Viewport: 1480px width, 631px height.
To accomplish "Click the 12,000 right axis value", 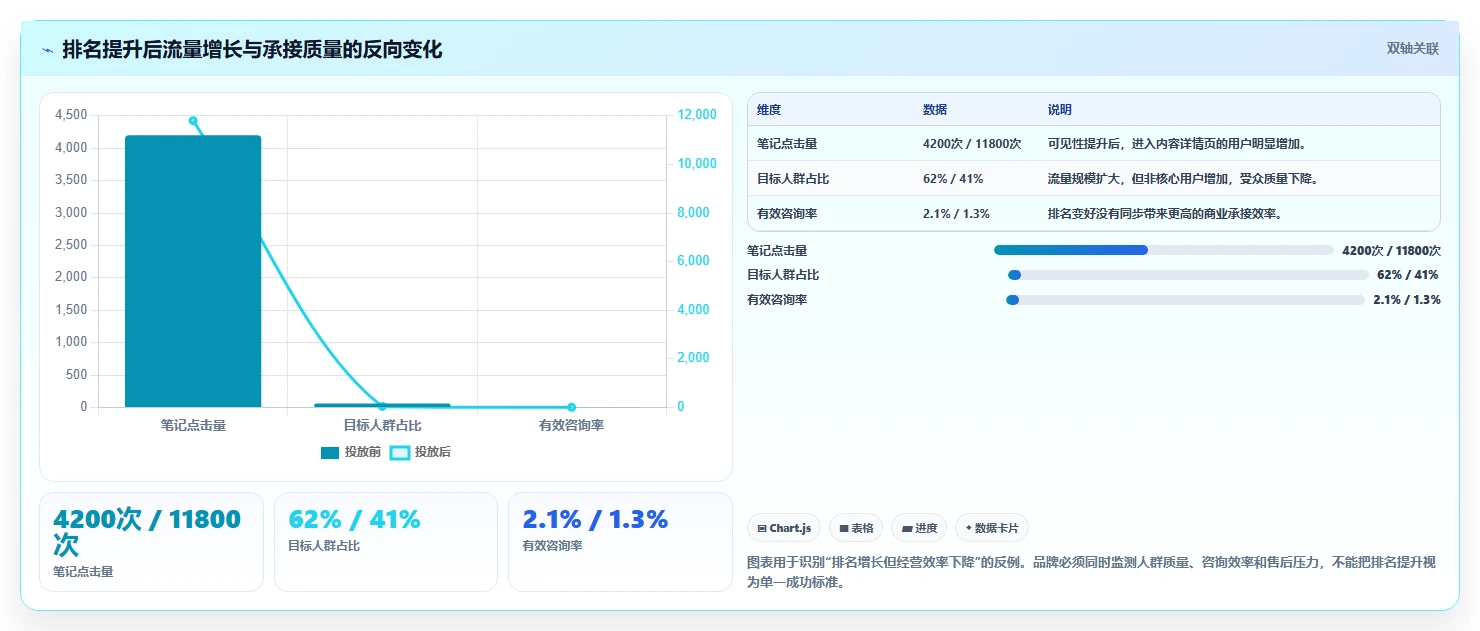I will tap(697, 115).
